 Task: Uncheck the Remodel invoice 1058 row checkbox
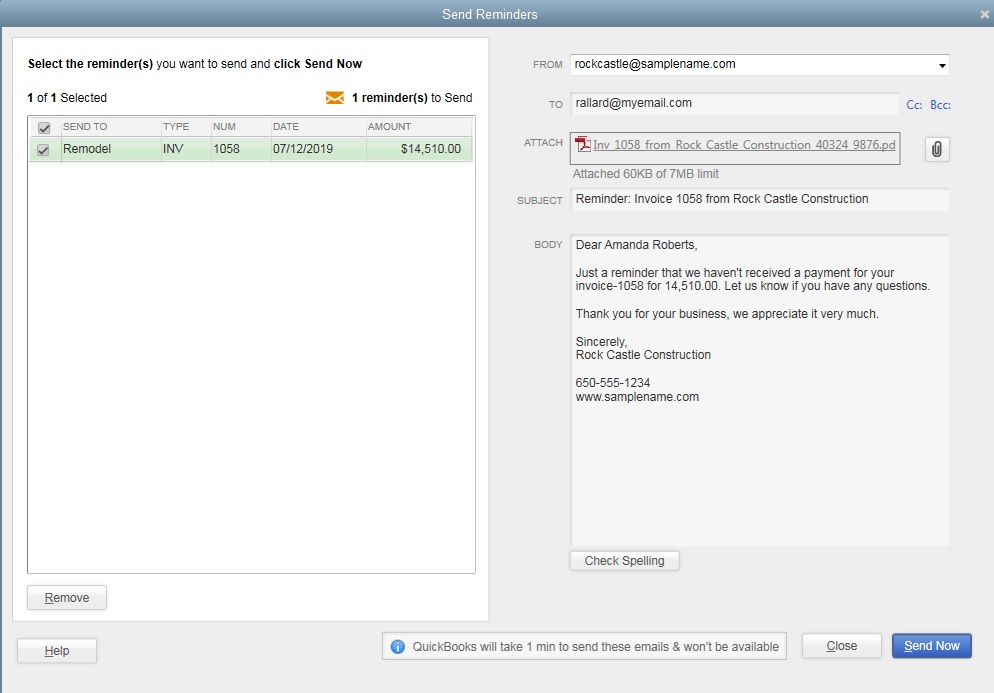(43, 150)
